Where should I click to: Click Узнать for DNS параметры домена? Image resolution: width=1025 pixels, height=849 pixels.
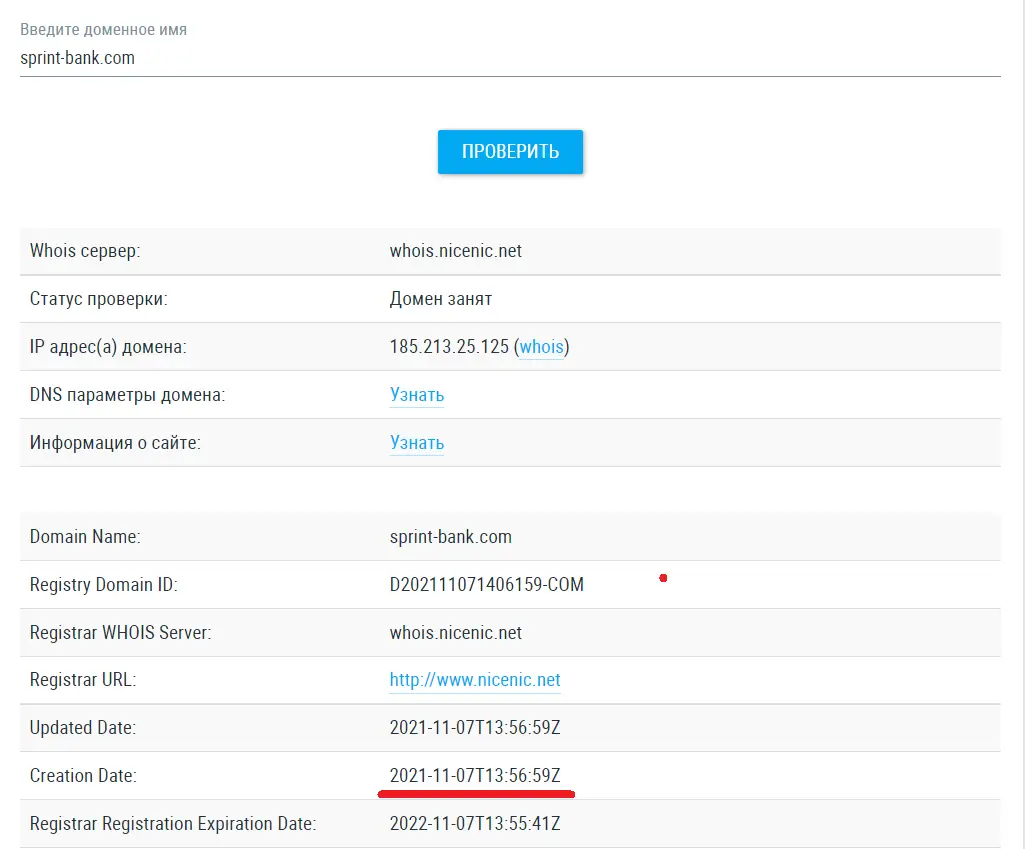click(416, 395)
